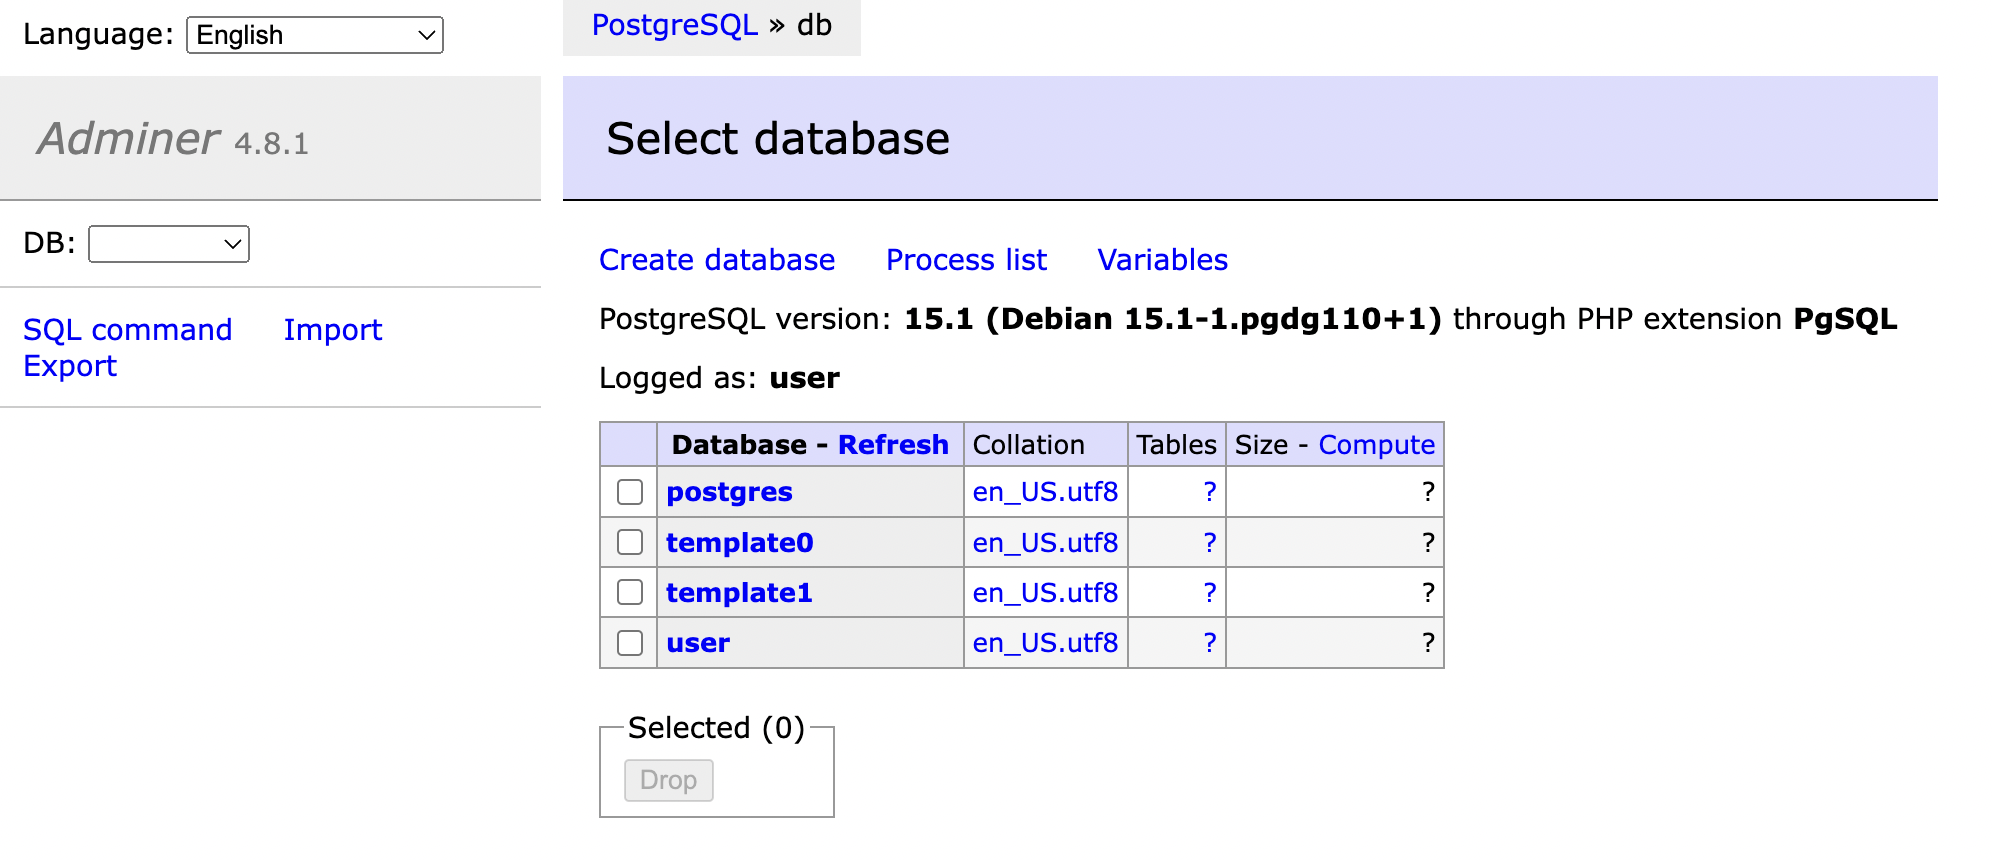Open the user database

698,642
